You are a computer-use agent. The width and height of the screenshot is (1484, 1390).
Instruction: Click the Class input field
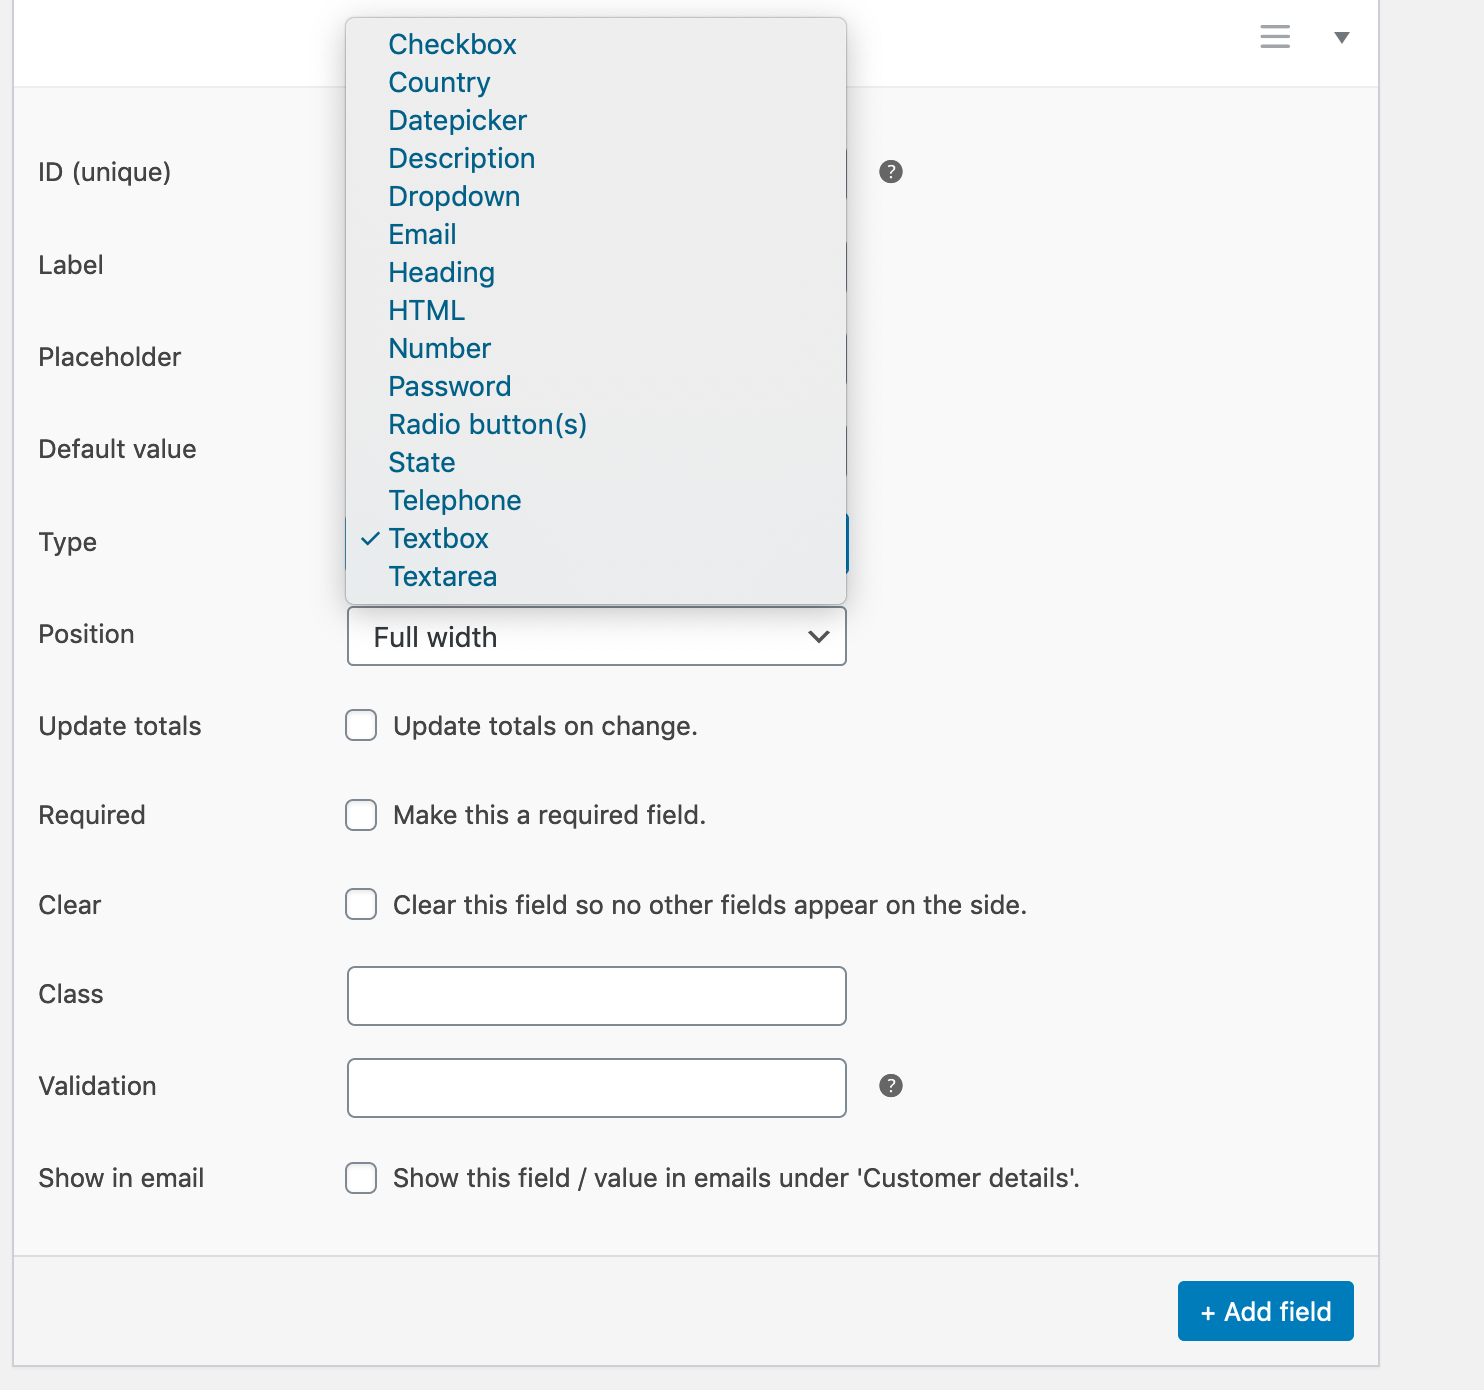pyautogui.click(x=596, y=995)
